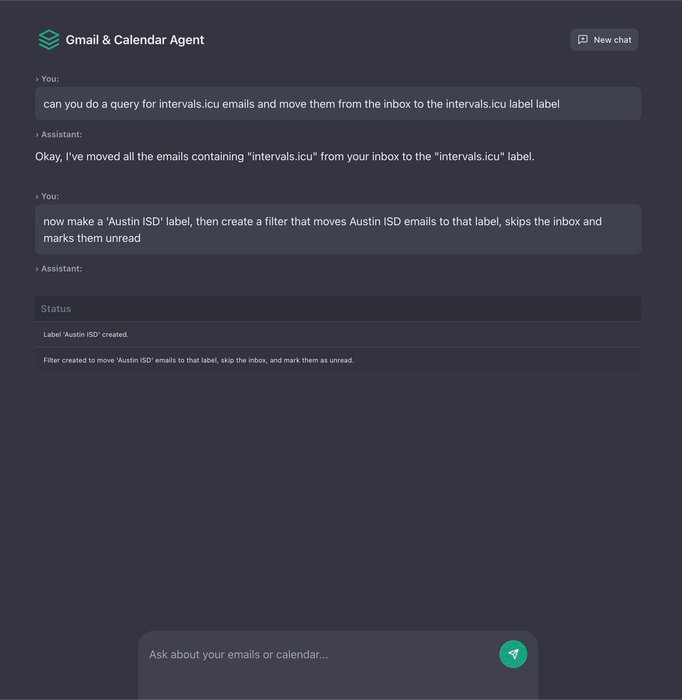Image resolution: width=682 pixels, height=700 pixels.
Task: Collapse the second You: message chevron
Action: pyautogui.click(x=37, y=196)
